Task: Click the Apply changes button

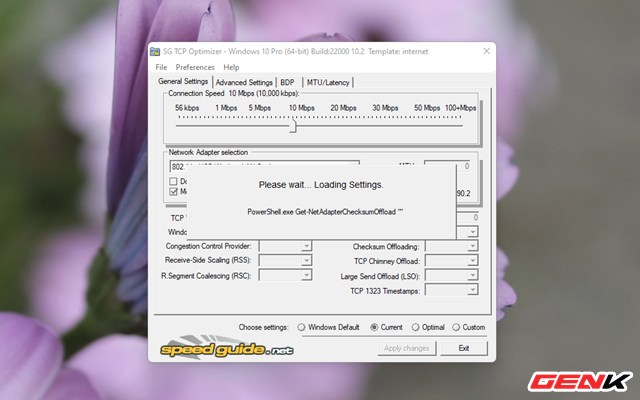Action: pos(407,348)
